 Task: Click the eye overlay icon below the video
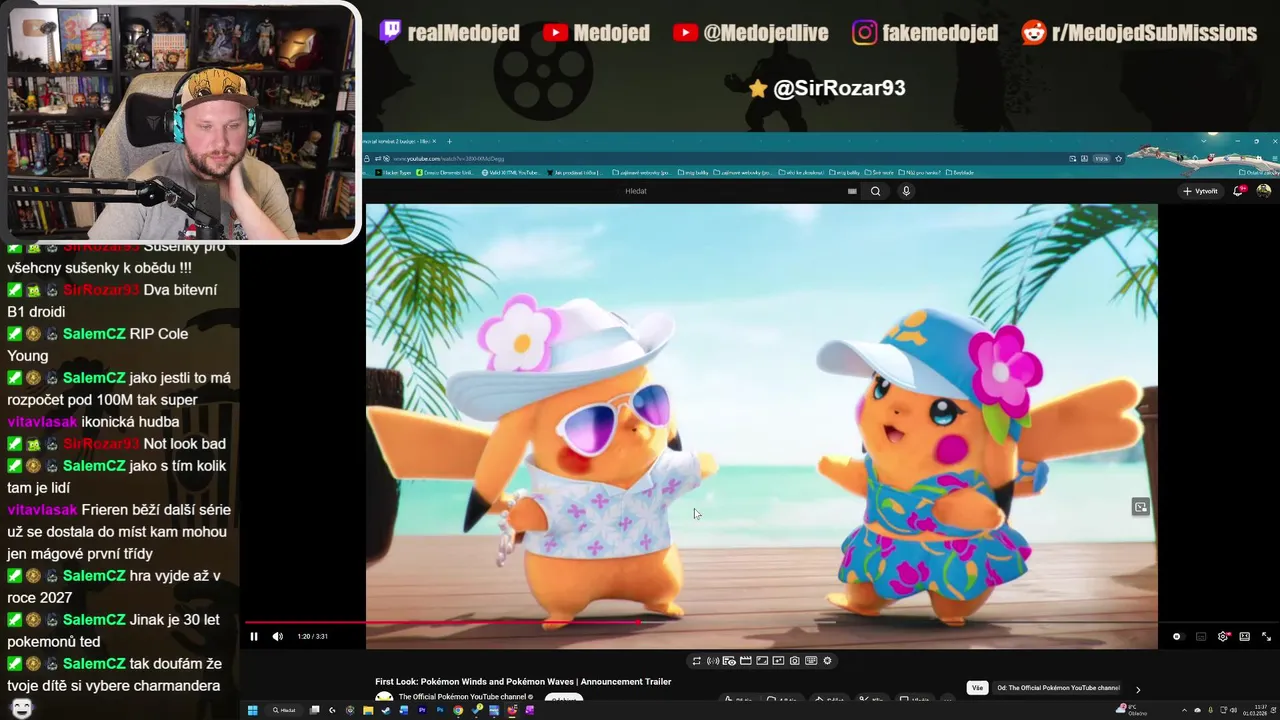click(729, 660)
